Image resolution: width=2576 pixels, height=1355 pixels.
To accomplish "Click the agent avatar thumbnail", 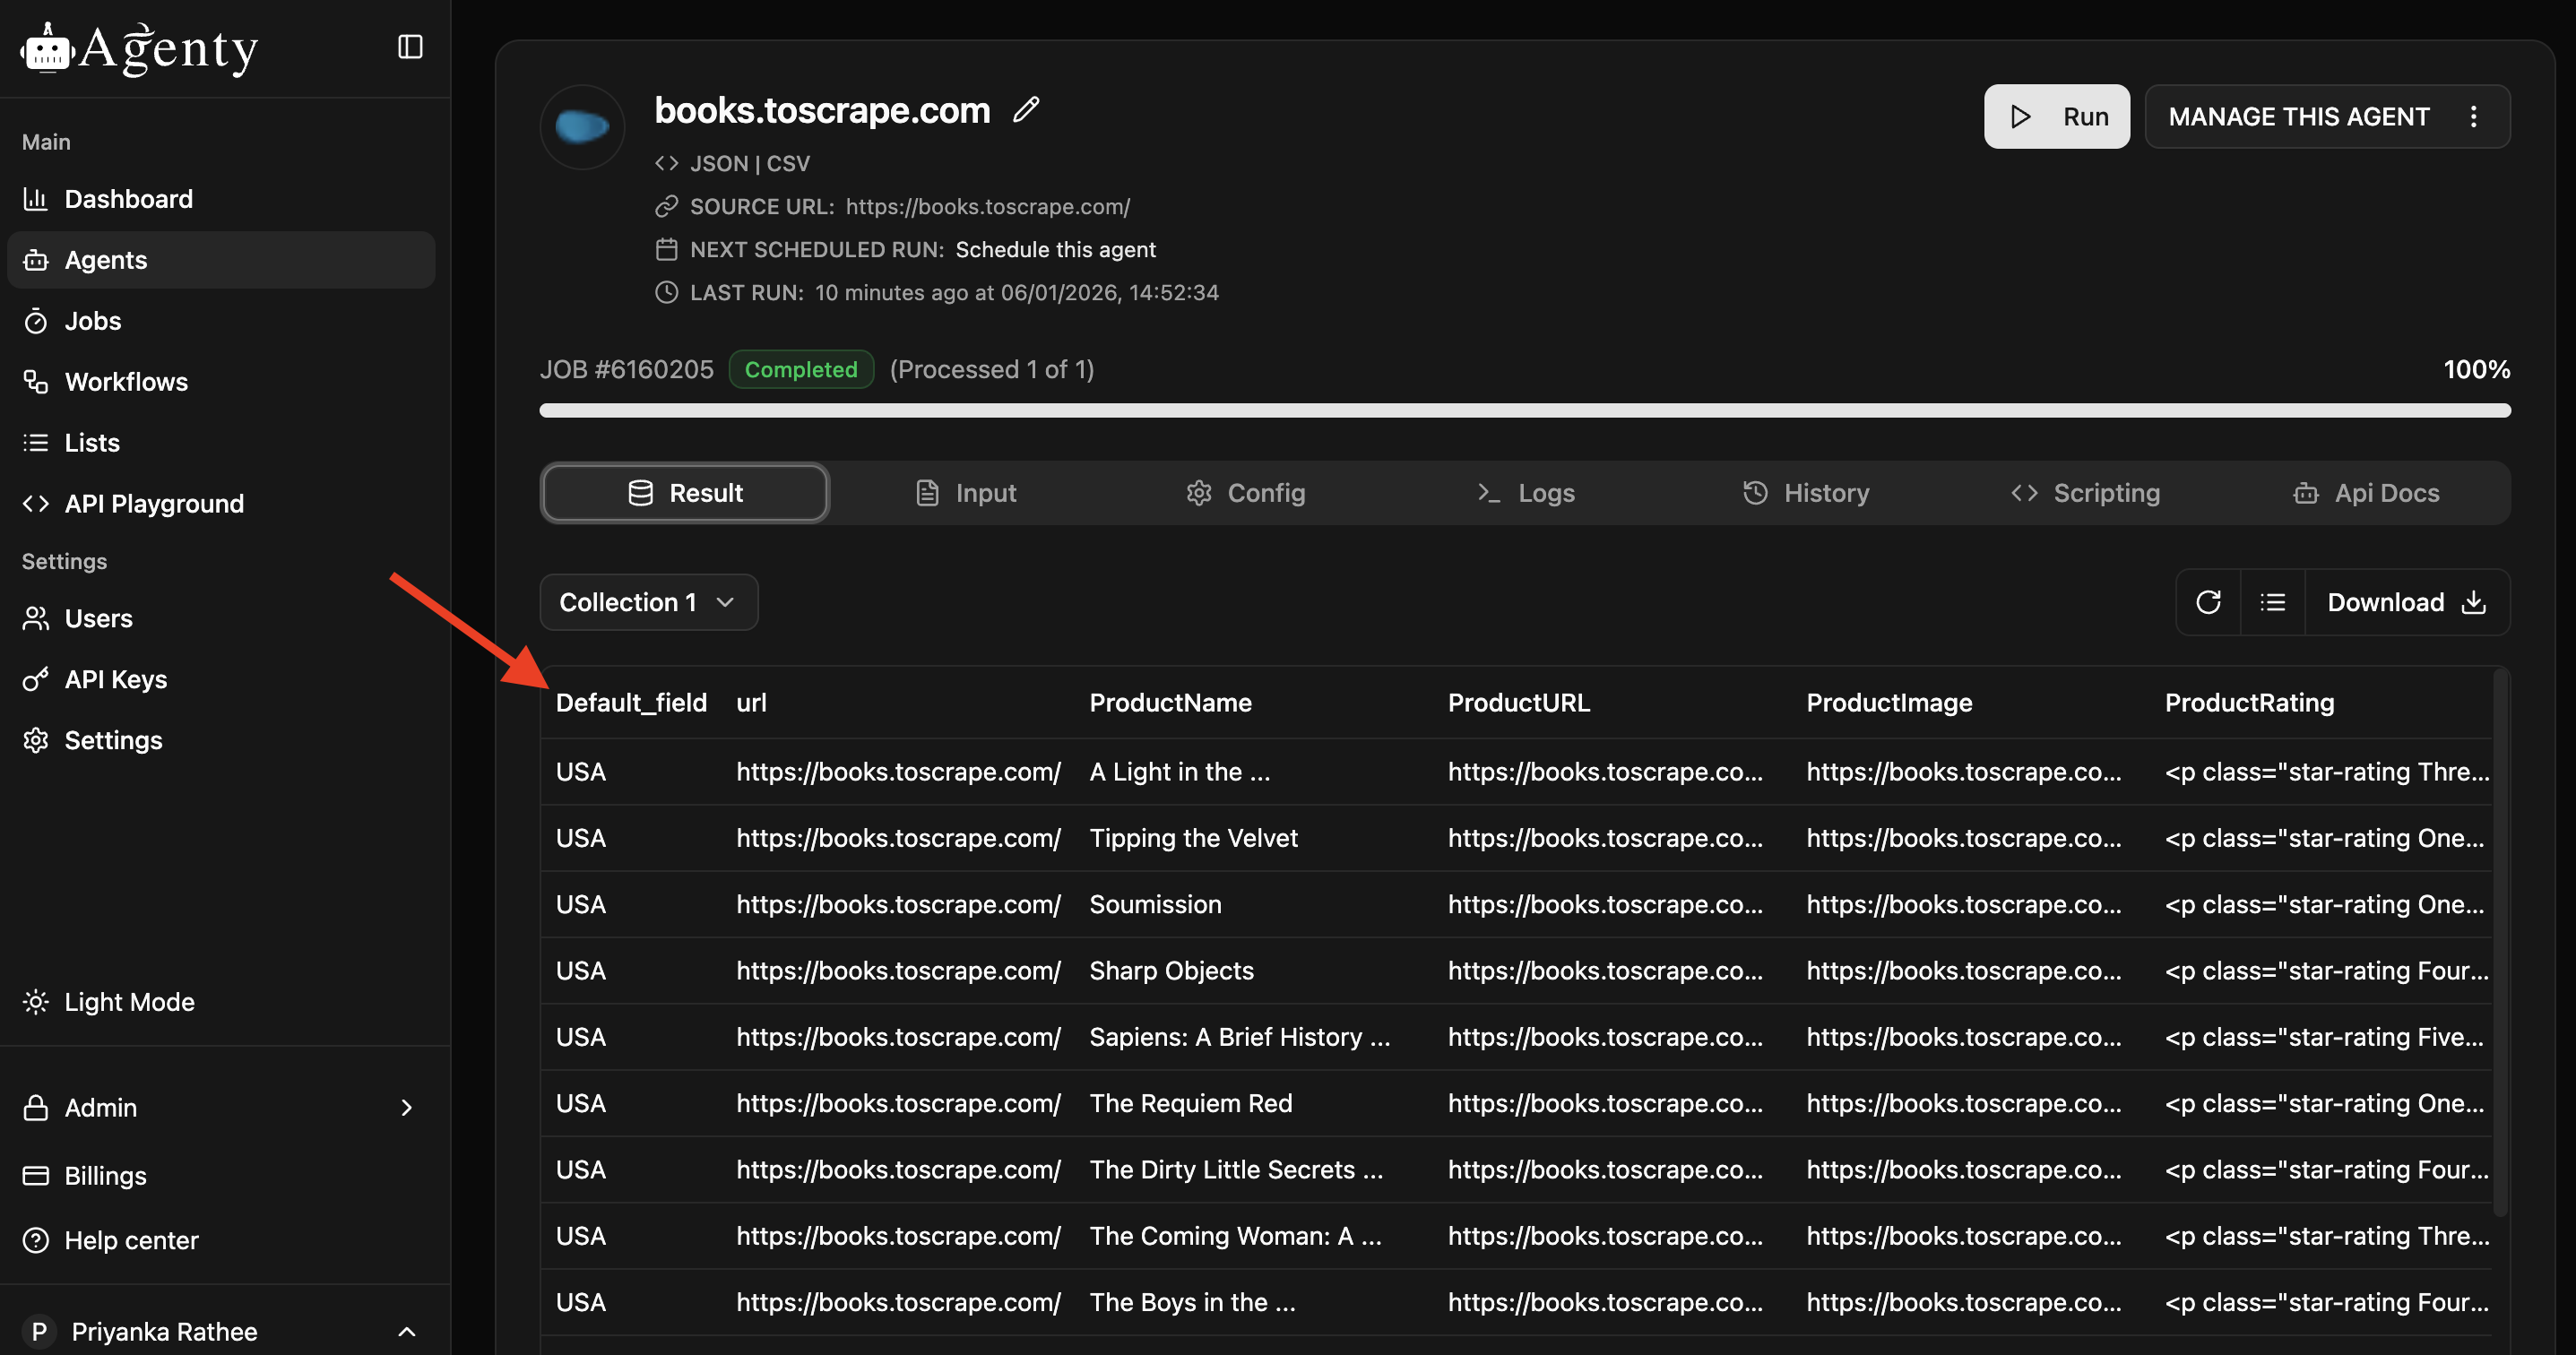I will [582, 127].
